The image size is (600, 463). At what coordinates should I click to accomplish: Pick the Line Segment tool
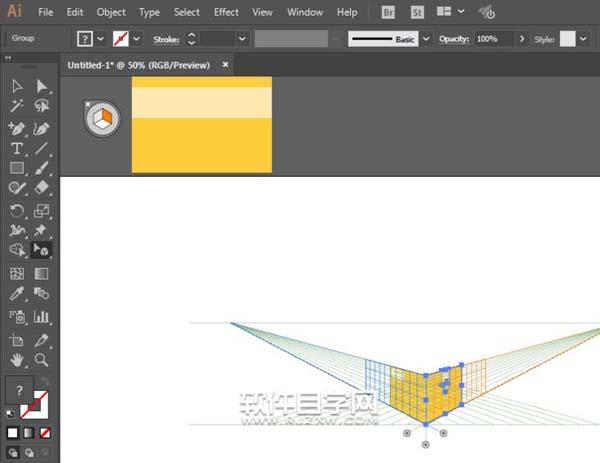click(41, 148)
